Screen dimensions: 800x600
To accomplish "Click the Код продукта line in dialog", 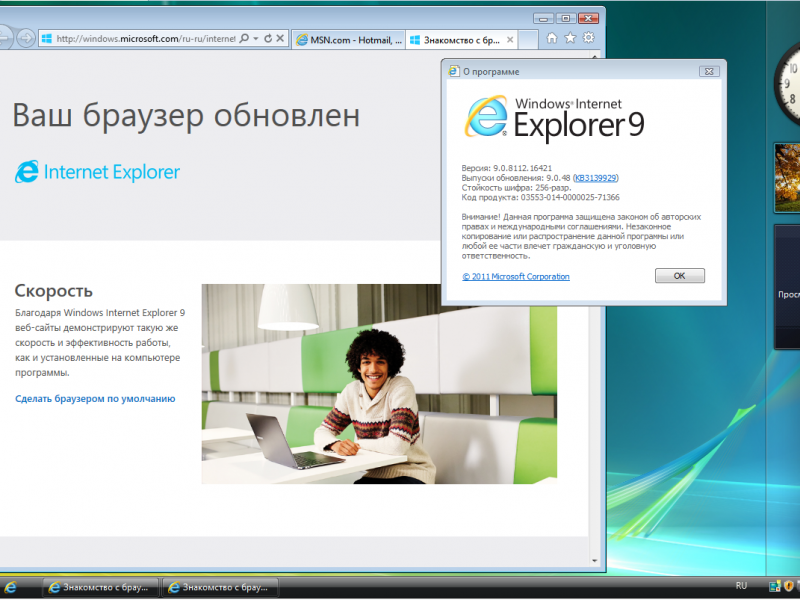I will pos(540,197).
